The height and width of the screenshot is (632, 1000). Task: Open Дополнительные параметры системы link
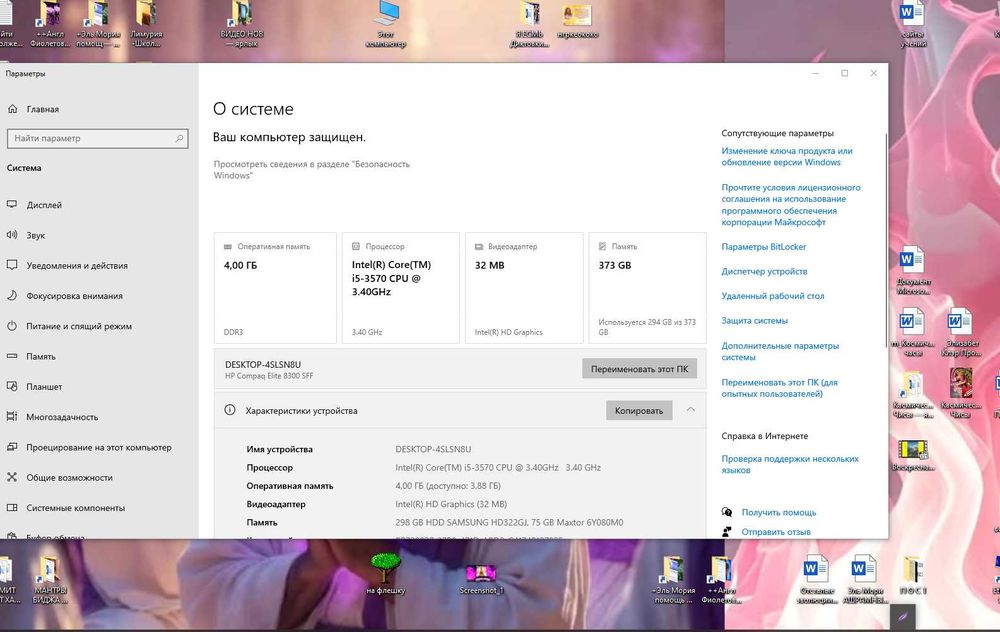[x=779, y=351]
